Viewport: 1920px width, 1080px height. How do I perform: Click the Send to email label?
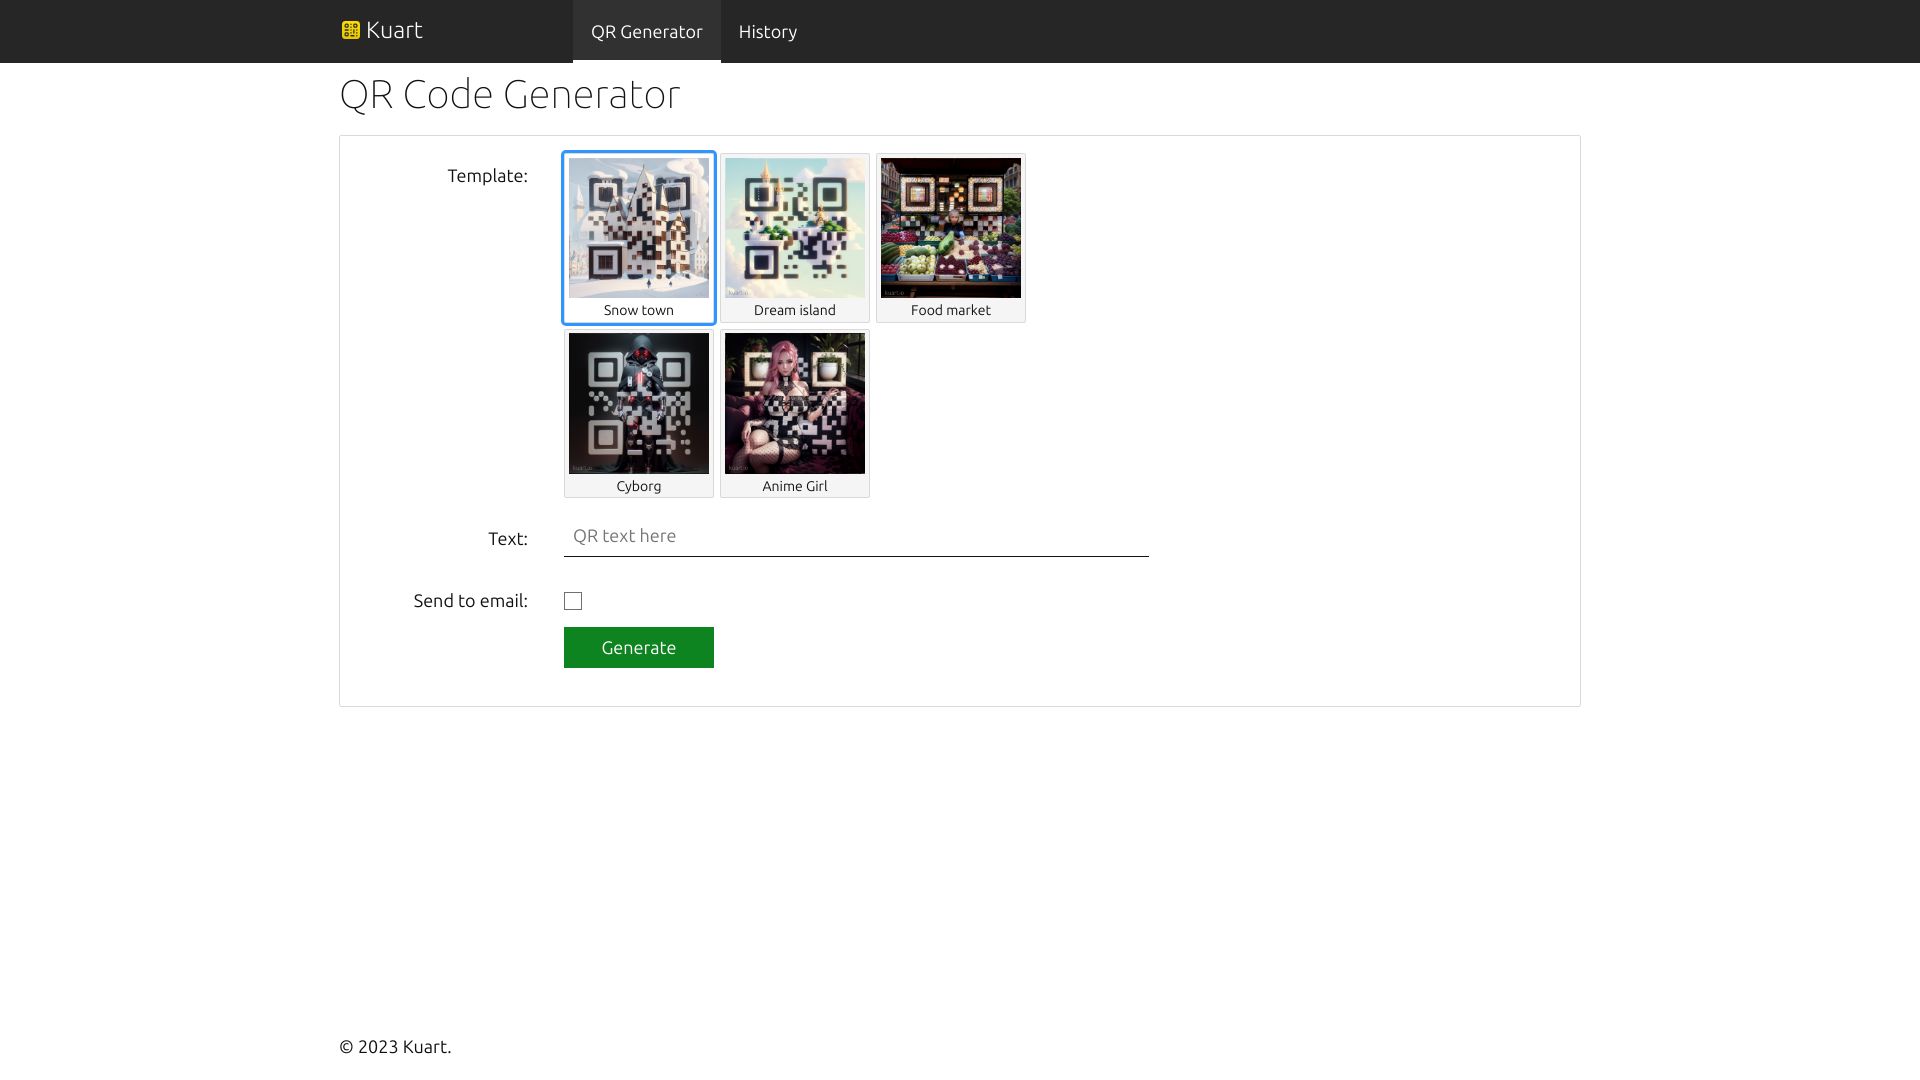(x=470, y=600)
